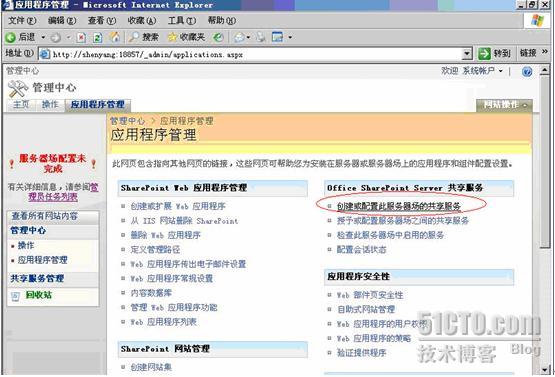Open the 文件(F) menu
The width and height of the screenshot is (555, 377).
22,21
